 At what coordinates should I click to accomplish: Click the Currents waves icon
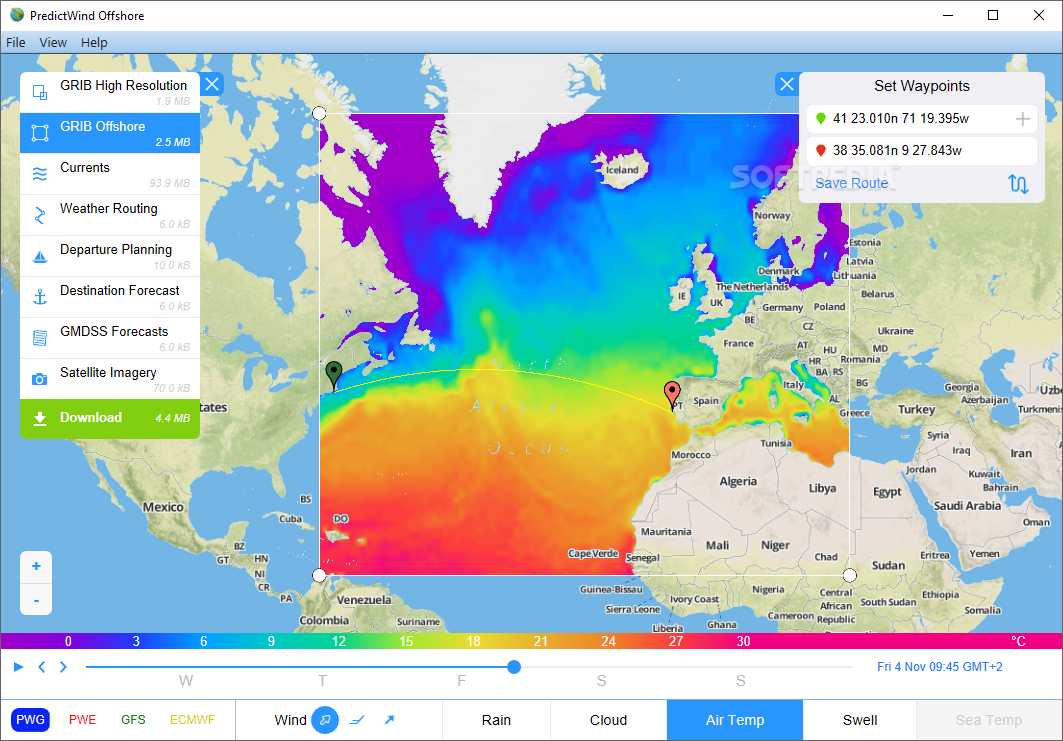tap(40, 174)
